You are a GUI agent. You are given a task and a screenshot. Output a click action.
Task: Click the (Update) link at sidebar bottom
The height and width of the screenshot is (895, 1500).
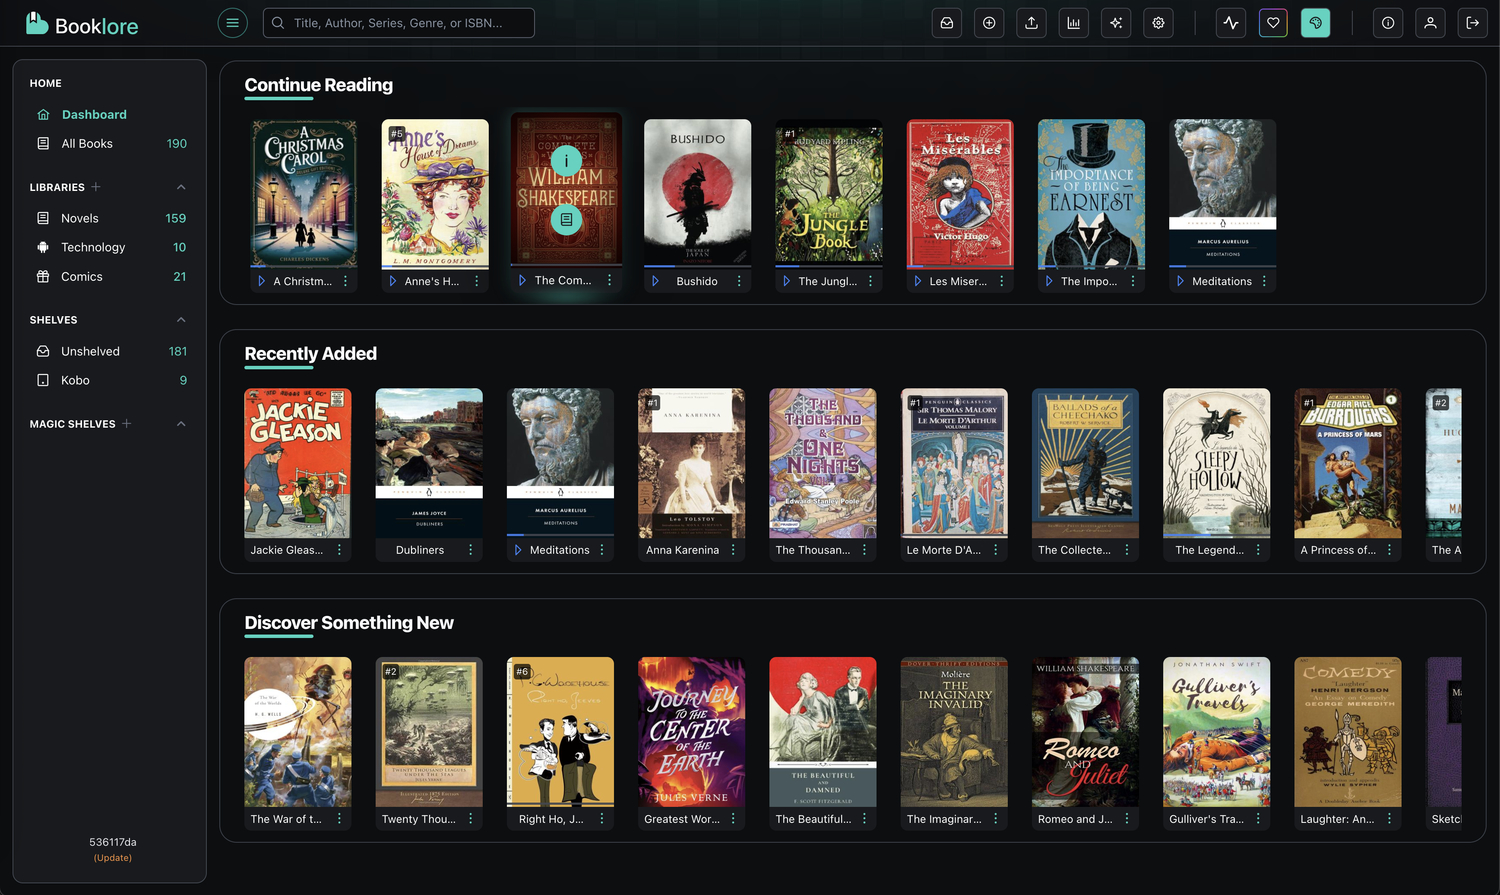pyautogui.click(x=112, y=857)
